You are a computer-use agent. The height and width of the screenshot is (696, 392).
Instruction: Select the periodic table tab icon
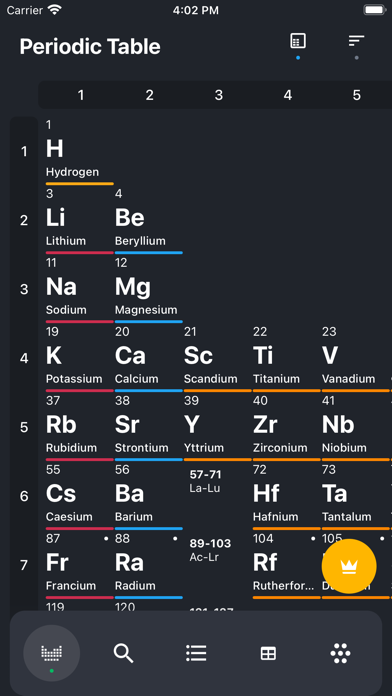51,653
